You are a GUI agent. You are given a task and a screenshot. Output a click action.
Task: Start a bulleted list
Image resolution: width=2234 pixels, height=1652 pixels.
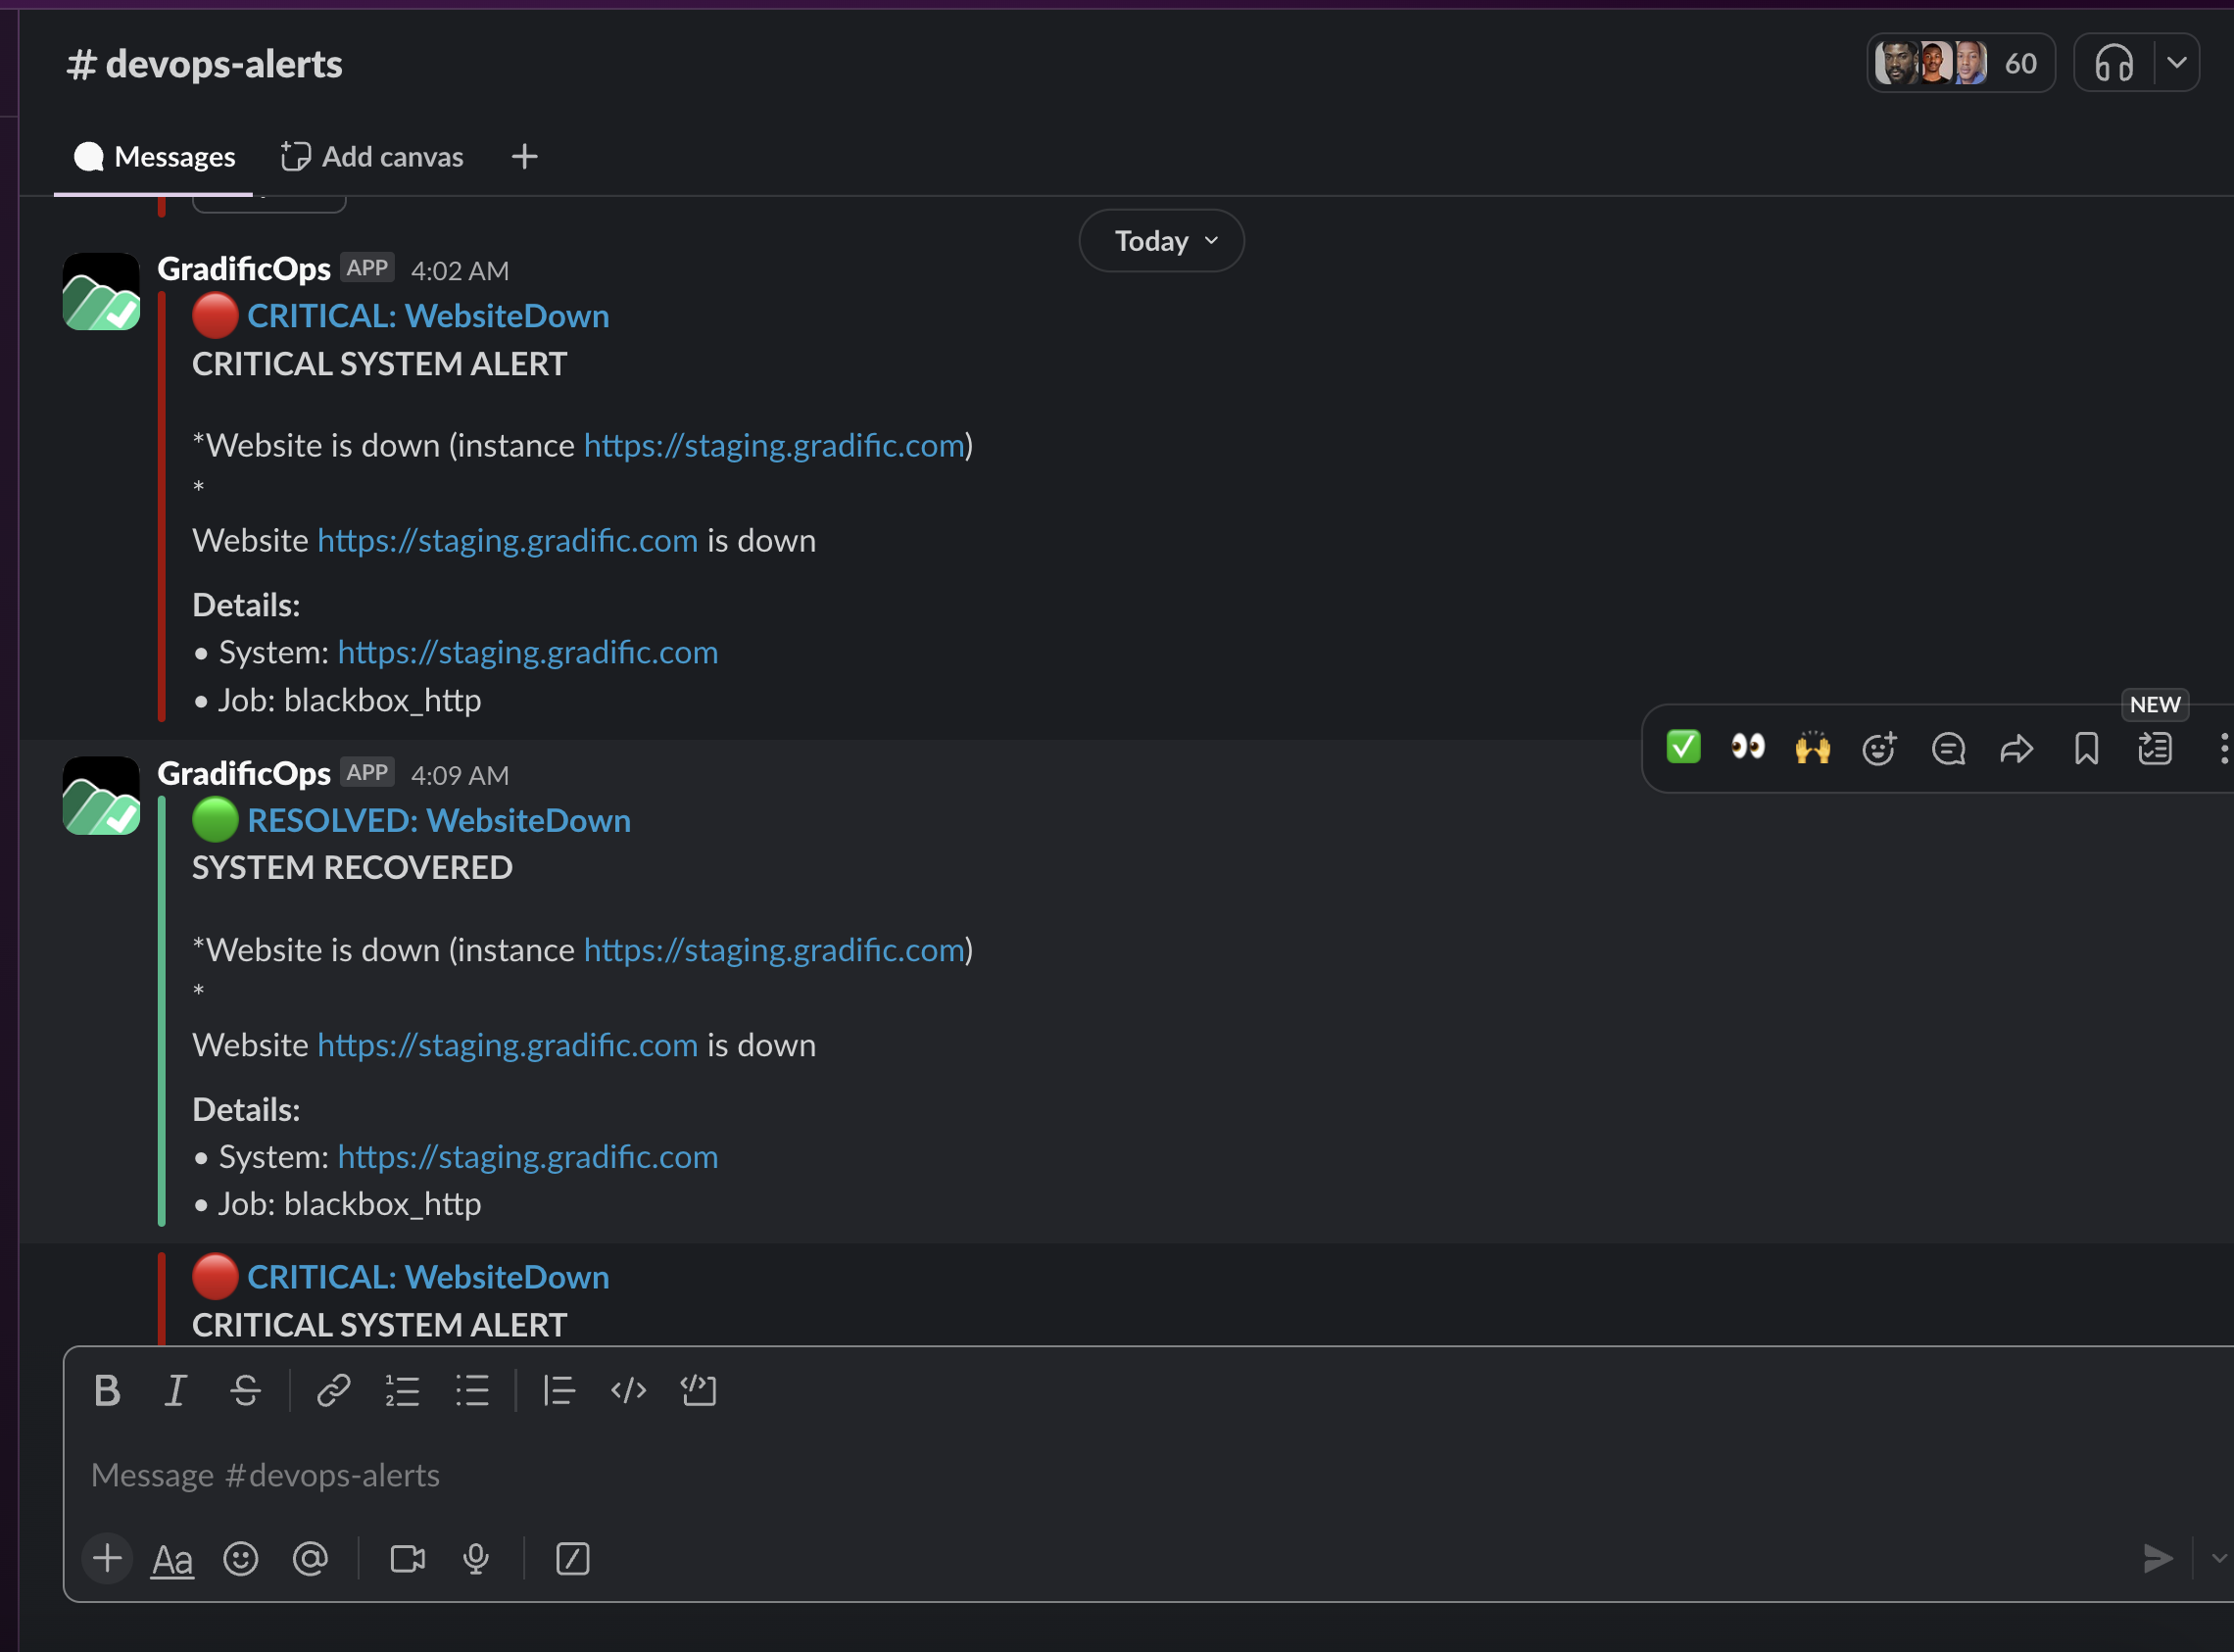pyautogui.click(x=472, y=1390)
